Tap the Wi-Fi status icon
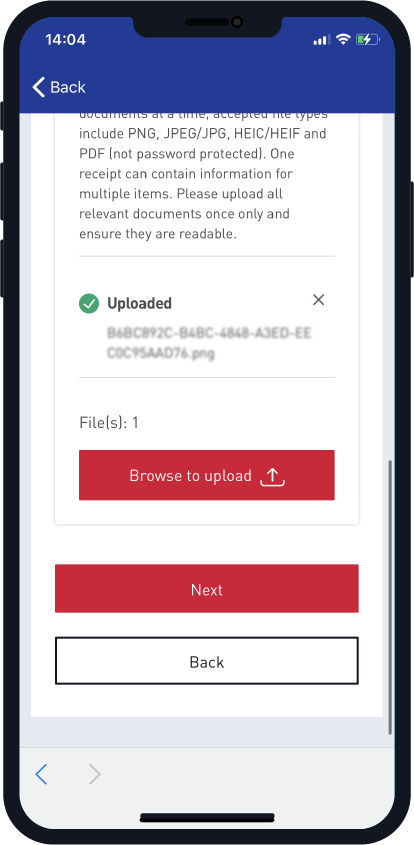The width and height of the screenshot is (414, 845). point(343,39)
